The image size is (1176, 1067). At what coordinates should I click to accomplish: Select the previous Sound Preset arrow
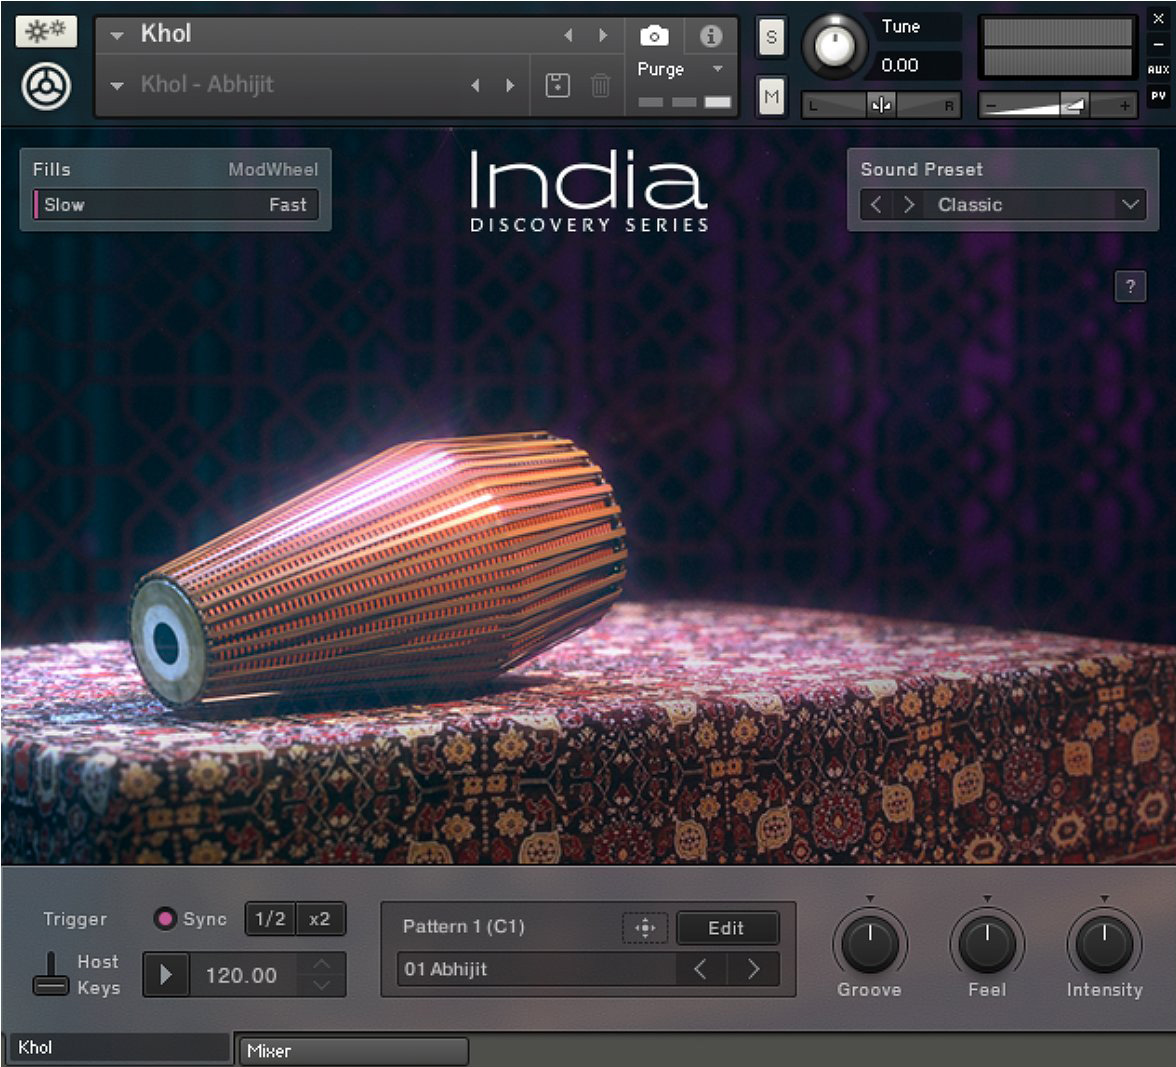pyautogui.click(x=876, y=205)
